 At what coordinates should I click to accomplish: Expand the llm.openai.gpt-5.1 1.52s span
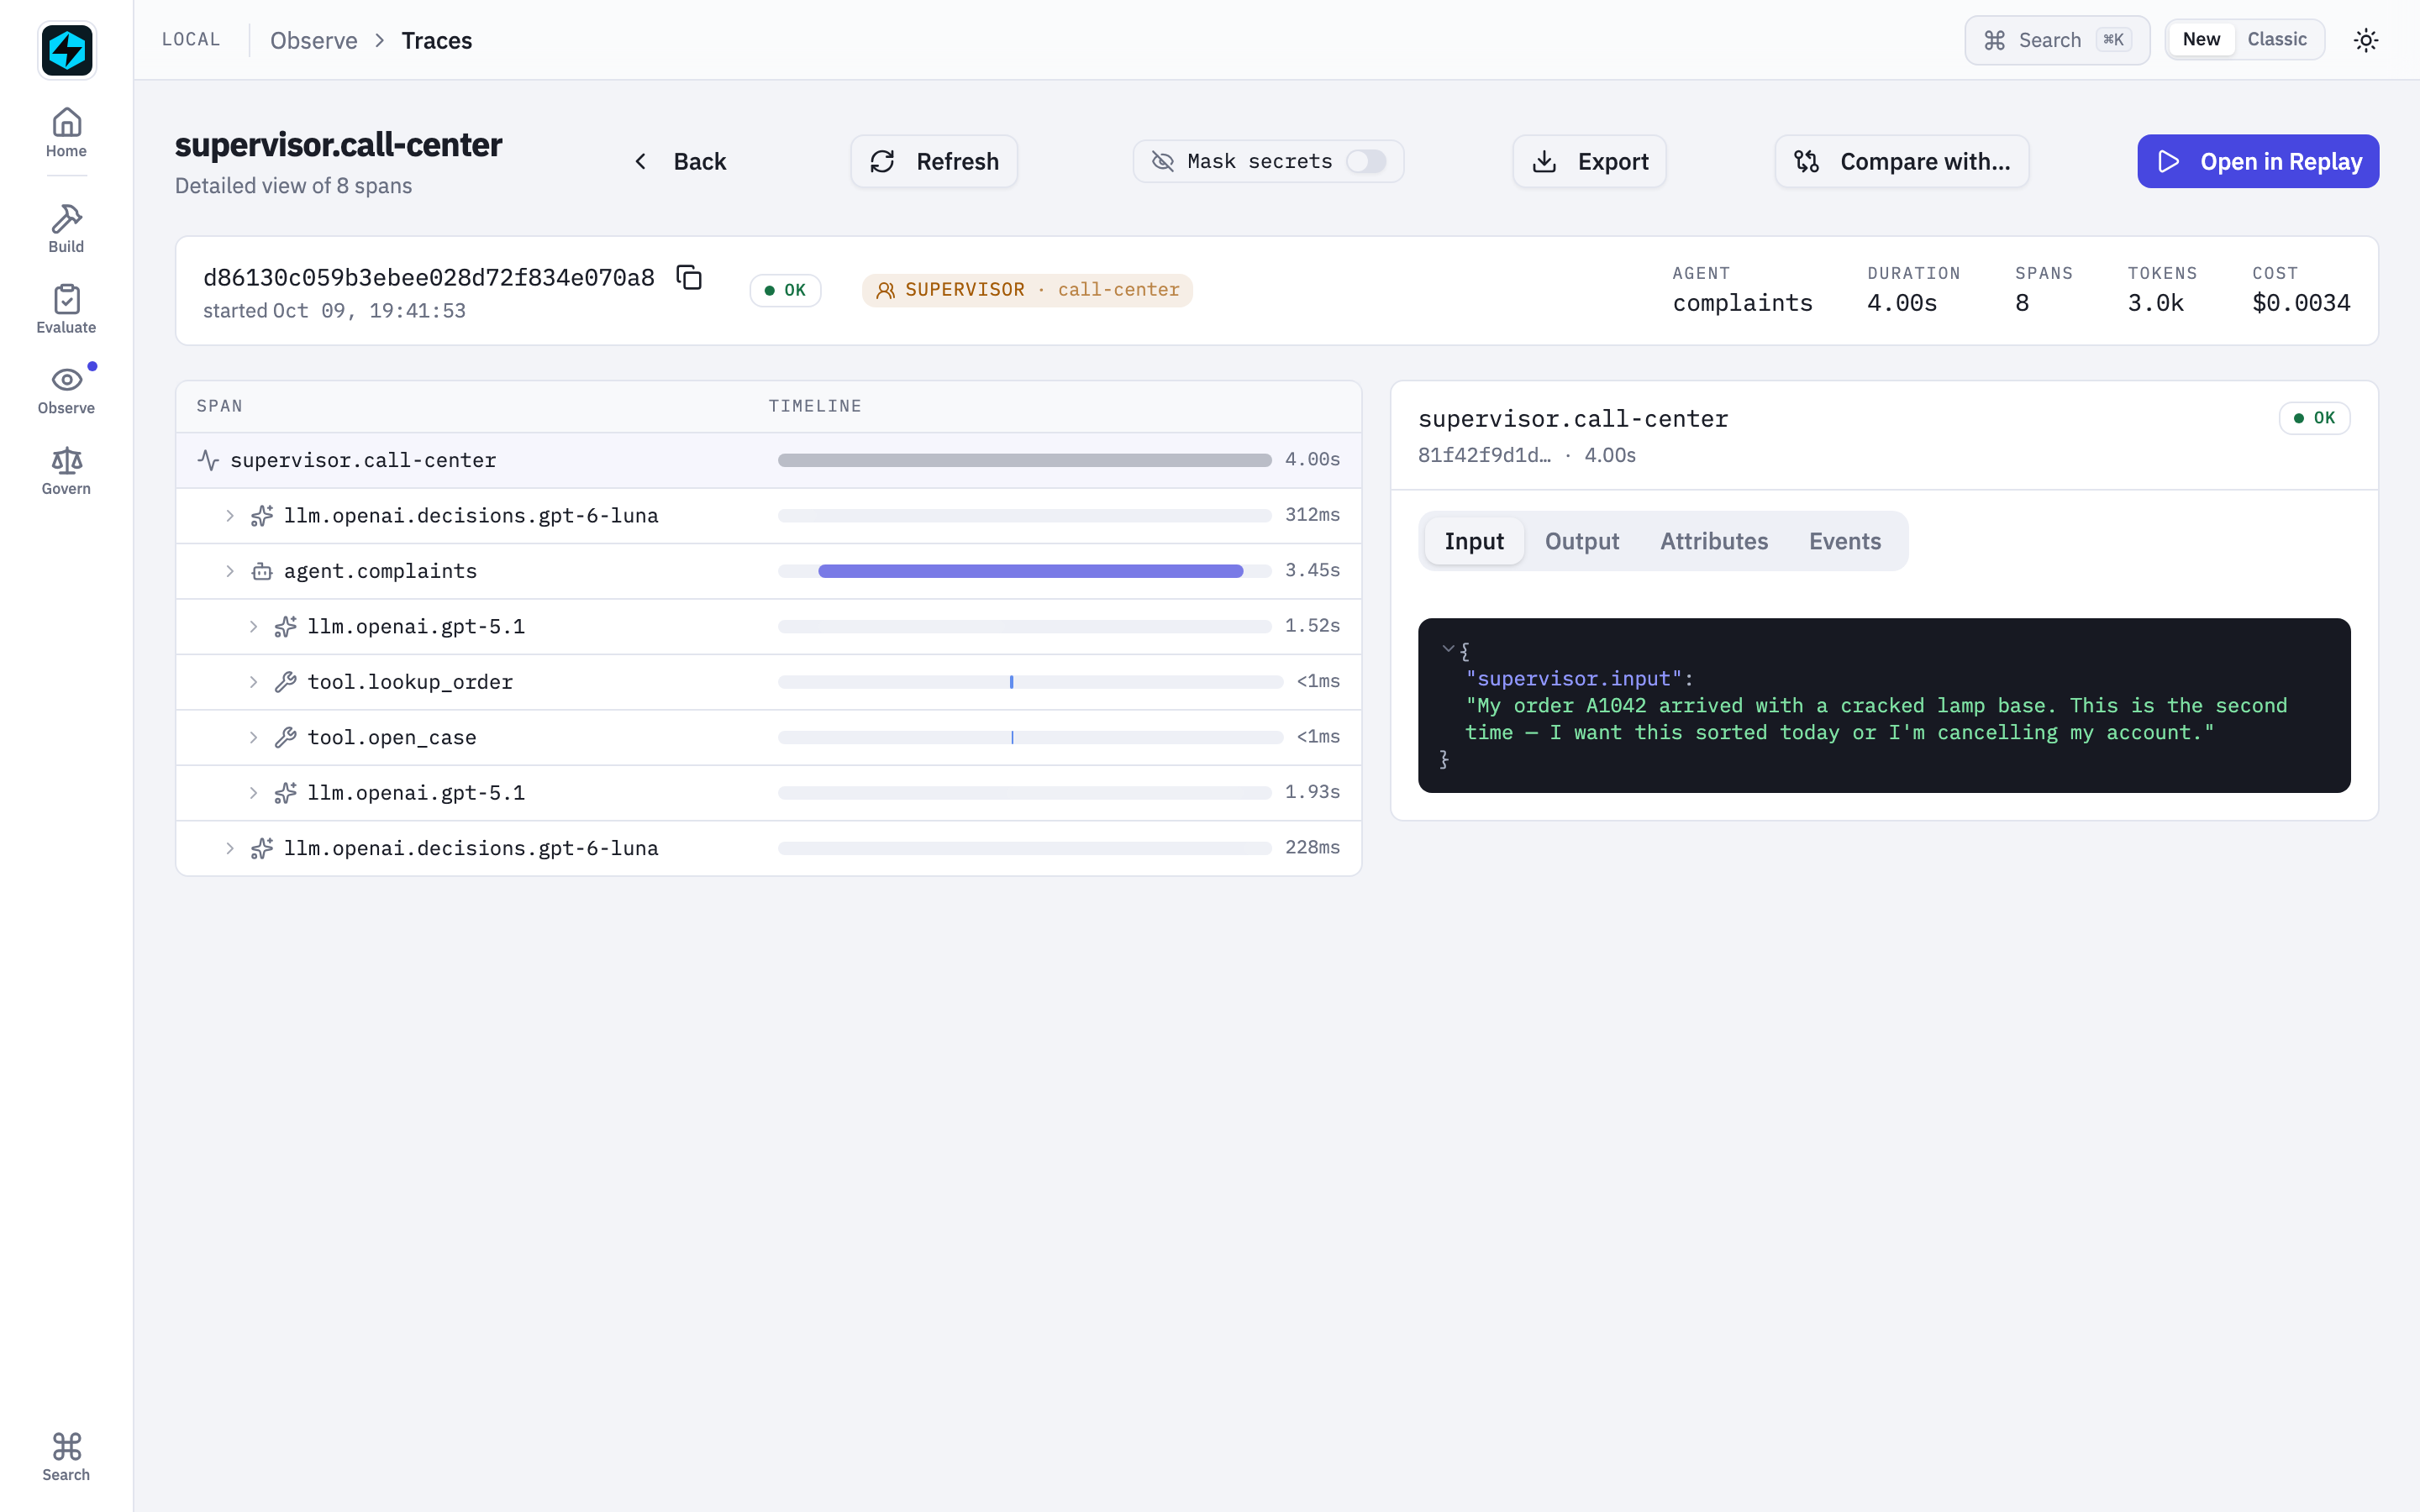pyautogui.click(x=254, y=626)
